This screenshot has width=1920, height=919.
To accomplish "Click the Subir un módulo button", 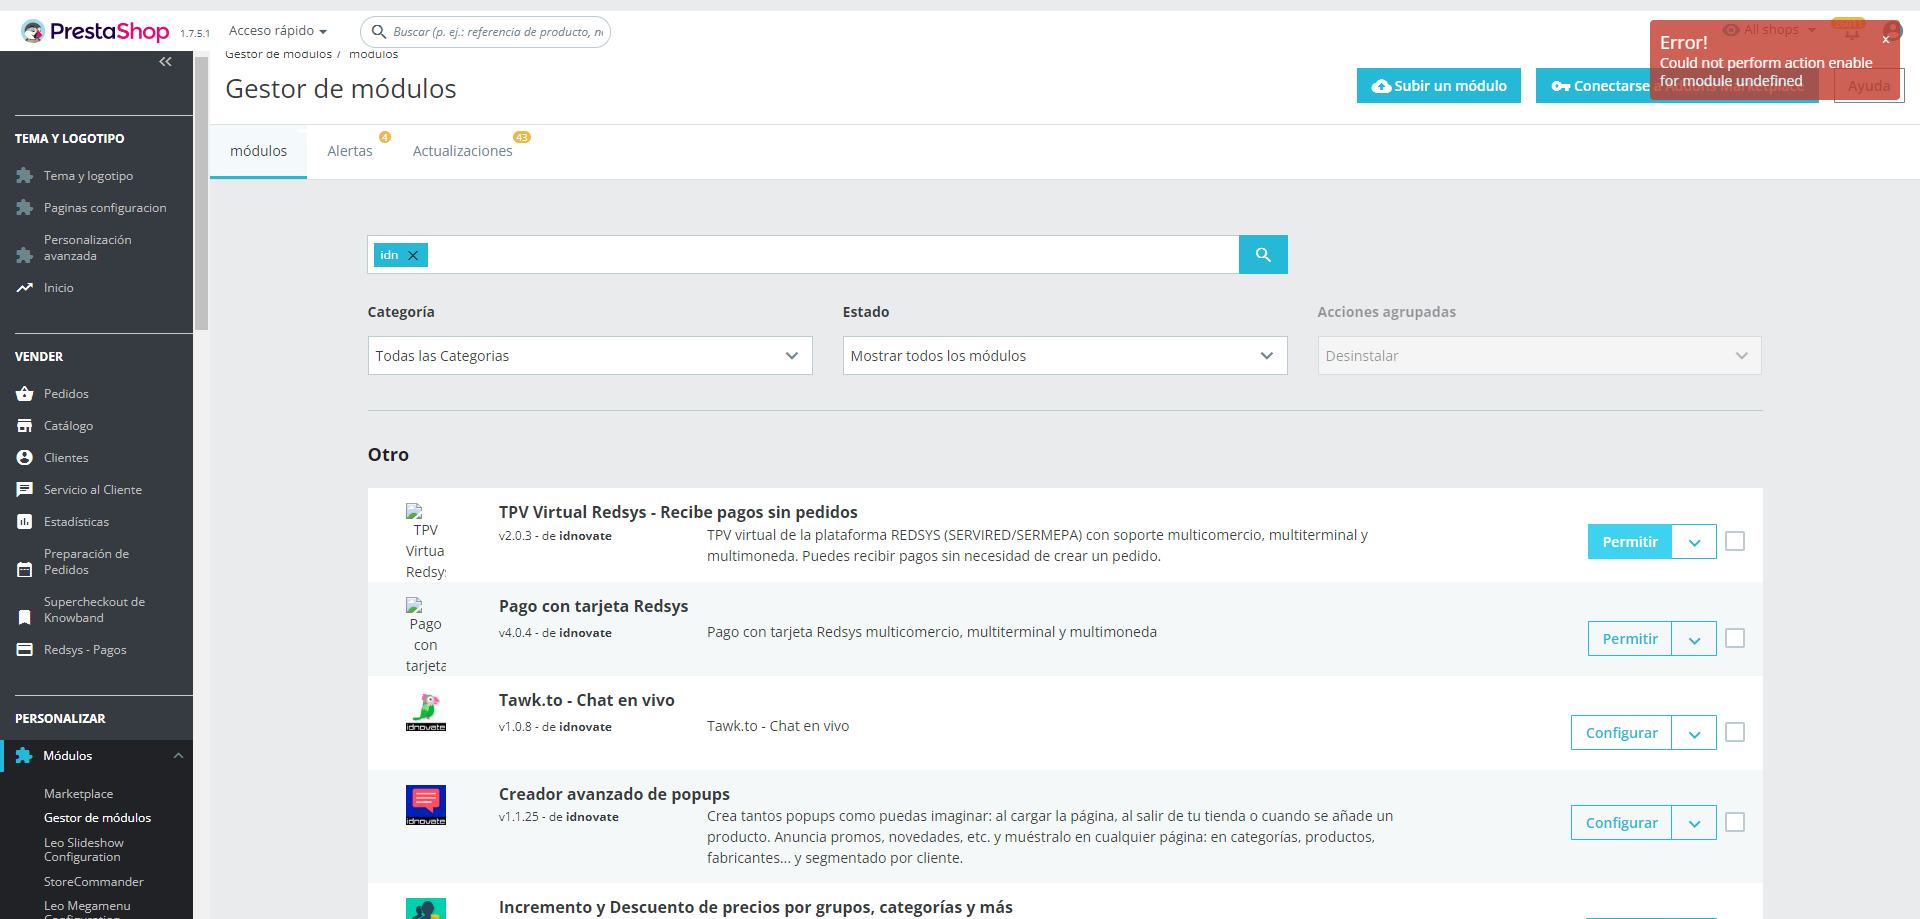I will tap(1439, 86).
